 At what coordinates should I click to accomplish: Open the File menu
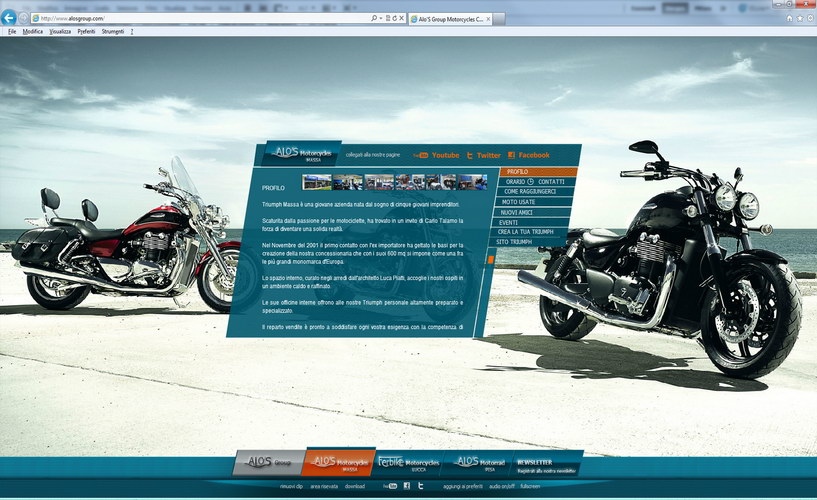(12, 31)
